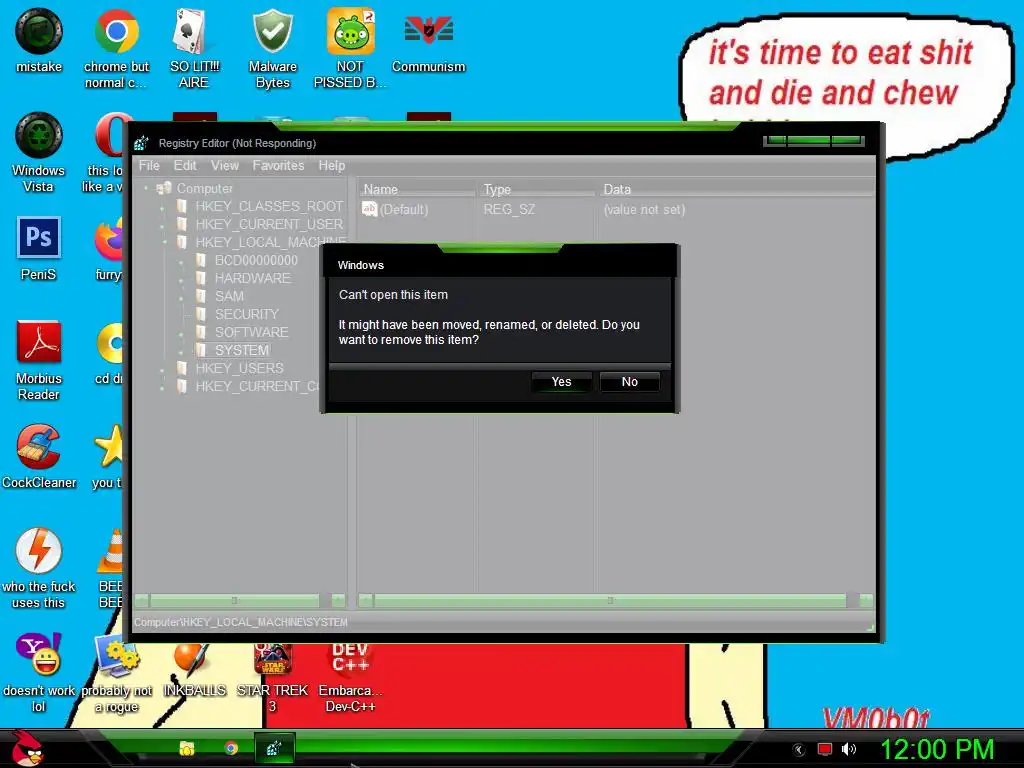Open the CockCleaner desktop icon
The image size is (1024, 768).
(x=39, y=456)
